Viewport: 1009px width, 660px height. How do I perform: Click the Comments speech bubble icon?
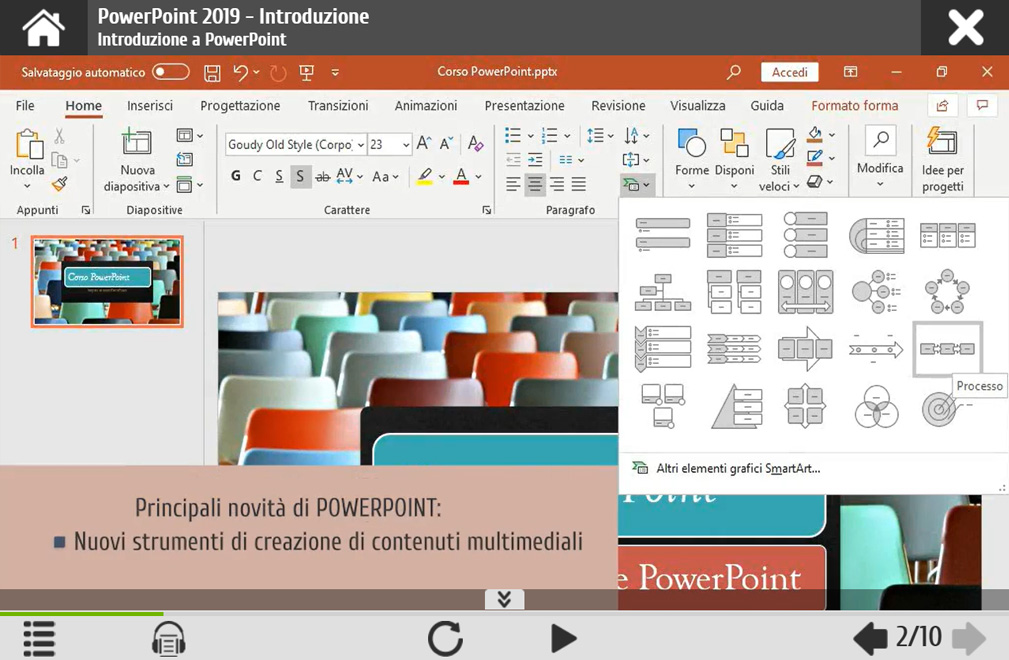click(982, 105)
